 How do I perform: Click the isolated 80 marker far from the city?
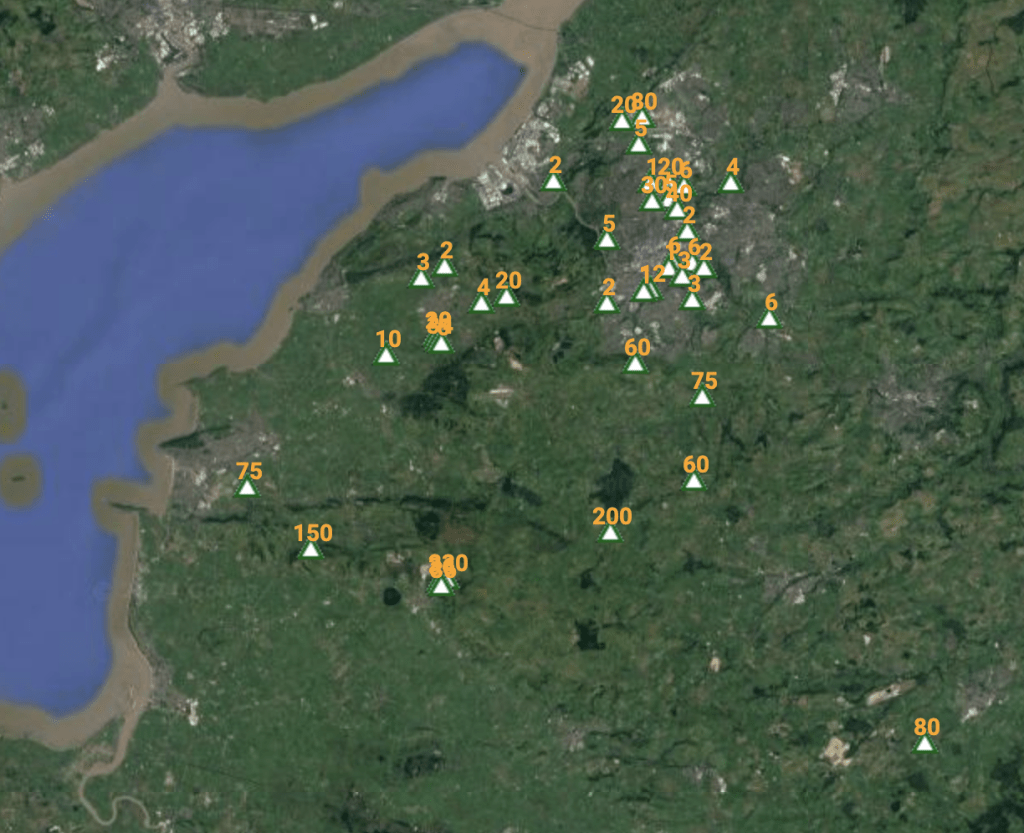924,744
